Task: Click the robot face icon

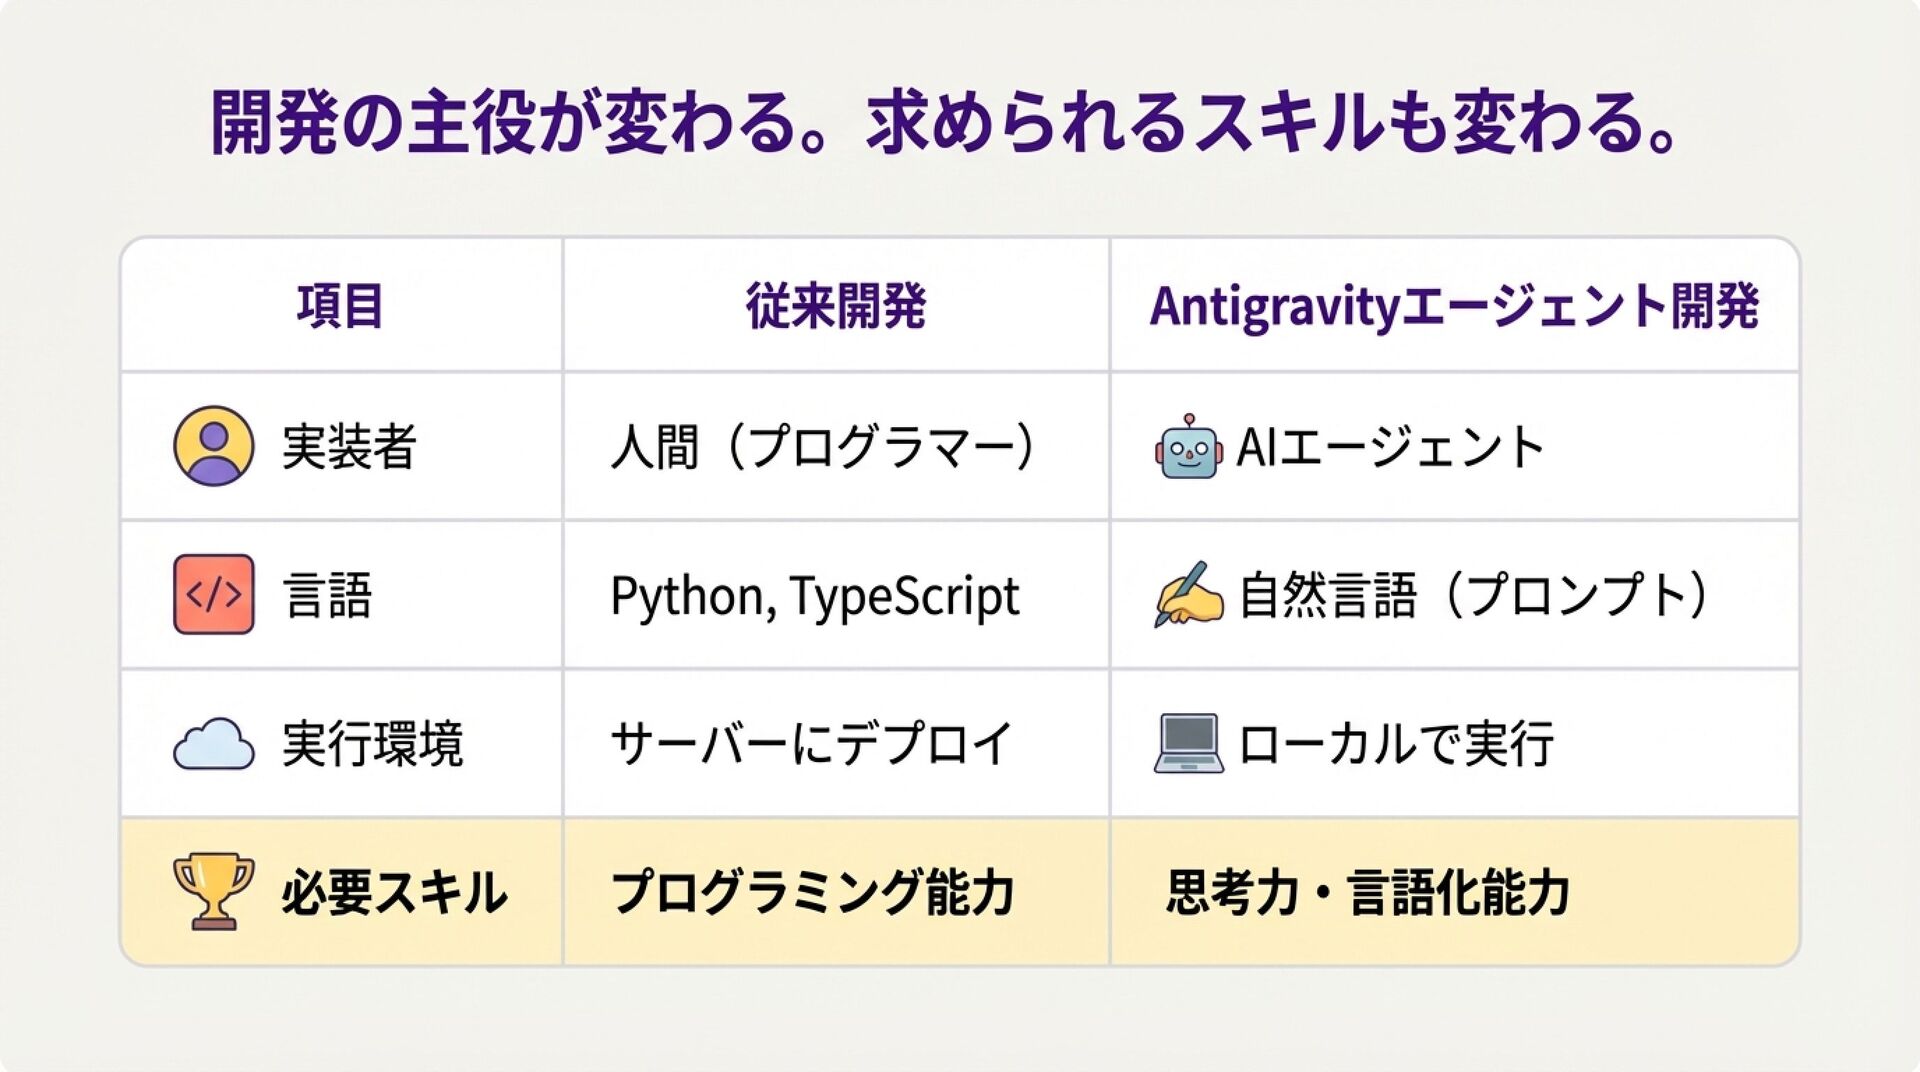Action: pyautogui.click(x=1187, y=448)
